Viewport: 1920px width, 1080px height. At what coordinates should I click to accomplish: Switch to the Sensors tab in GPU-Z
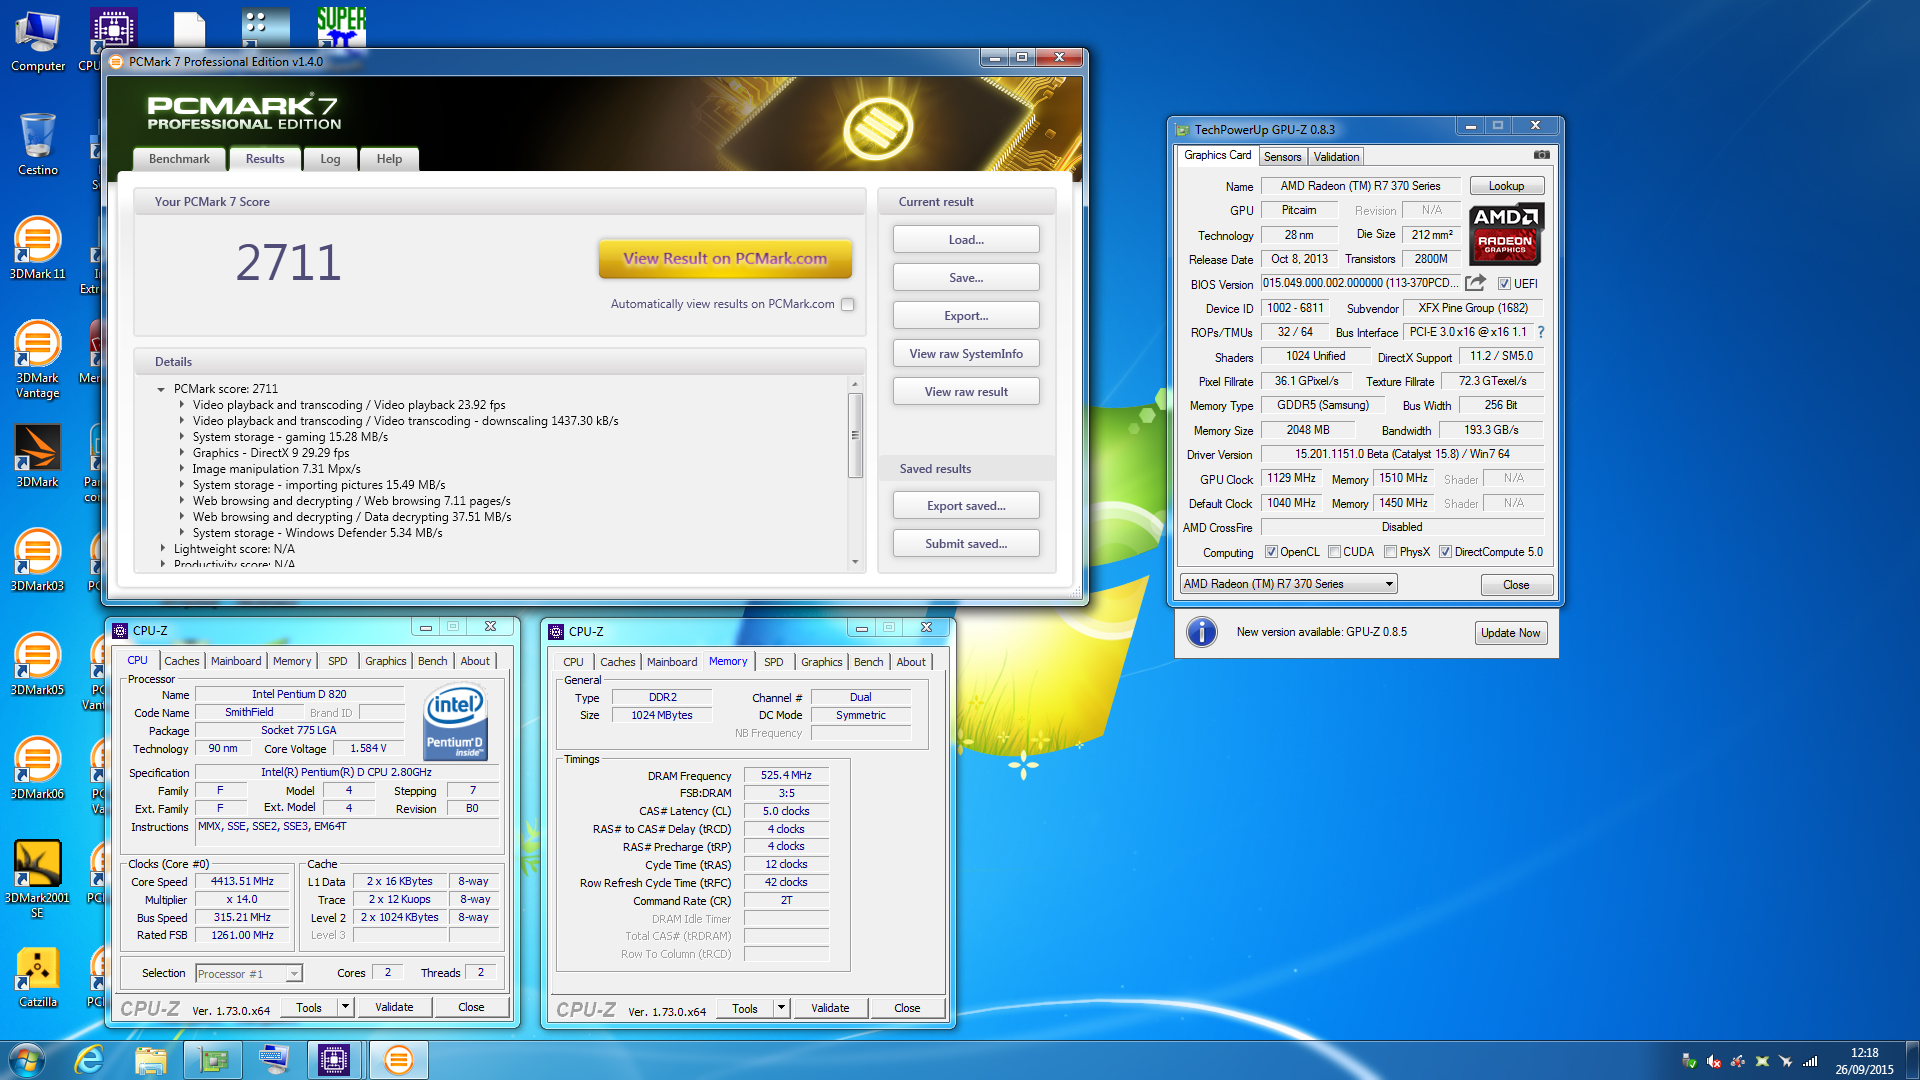click(x=1282, y=157)
